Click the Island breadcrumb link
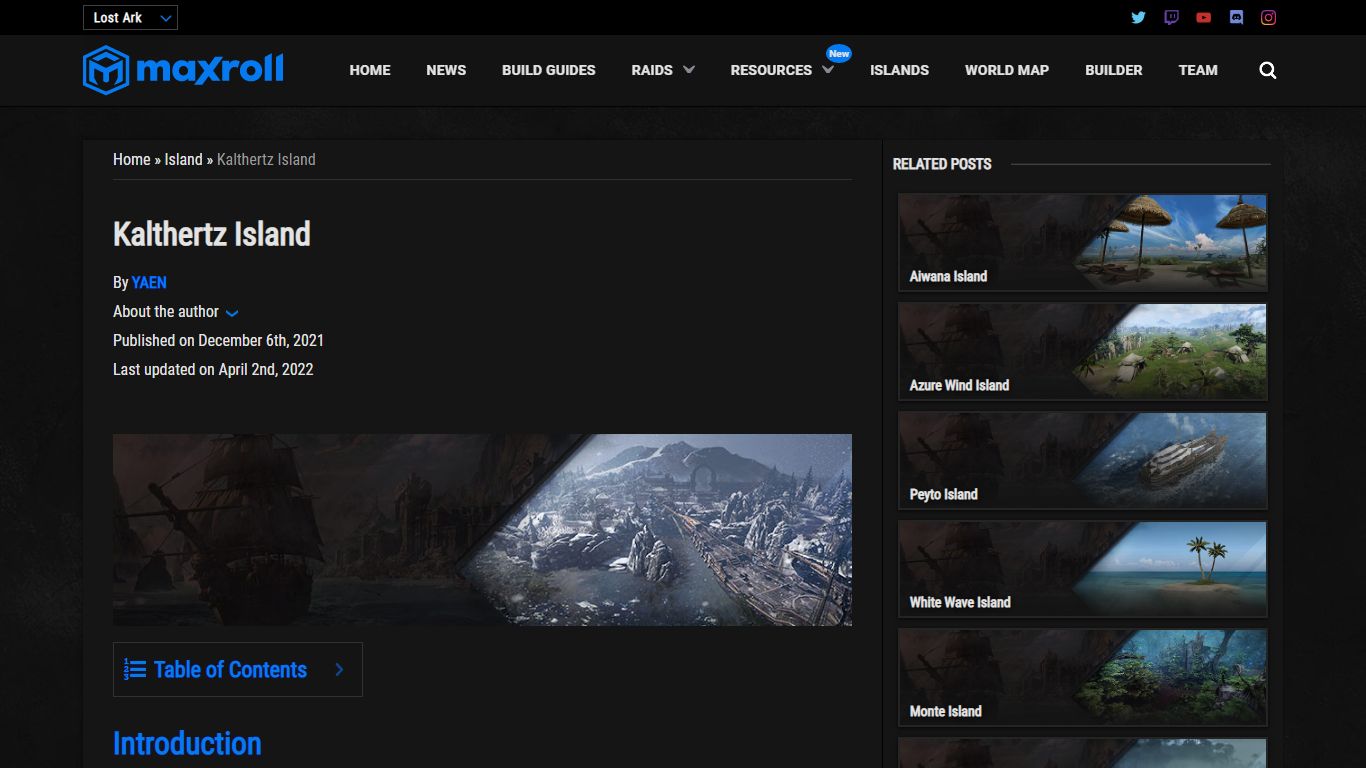Screen dimensions: 1366x768 (183, 159)
